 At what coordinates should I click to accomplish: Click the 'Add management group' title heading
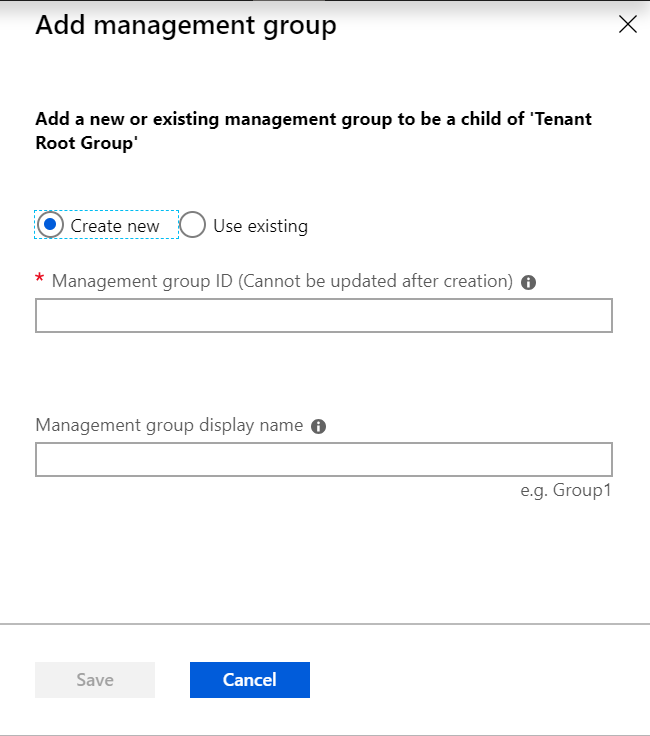185,25
